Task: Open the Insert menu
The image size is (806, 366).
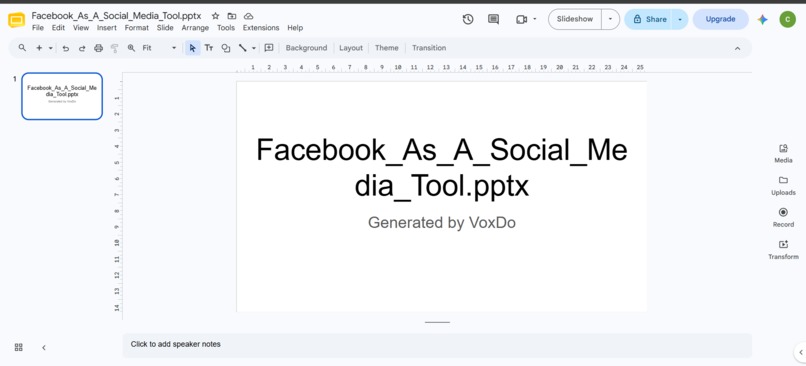Action: click(x=107, y=28)
